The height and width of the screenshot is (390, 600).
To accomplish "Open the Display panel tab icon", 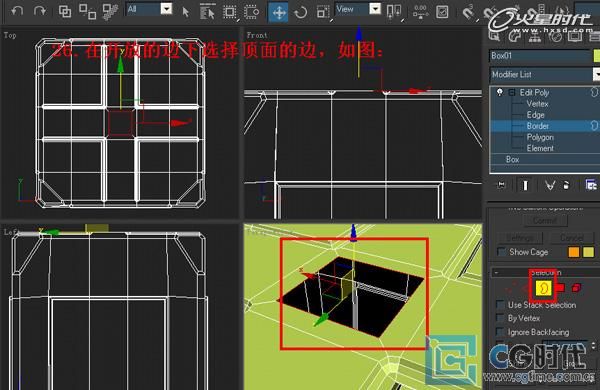I will click(575, 36).
